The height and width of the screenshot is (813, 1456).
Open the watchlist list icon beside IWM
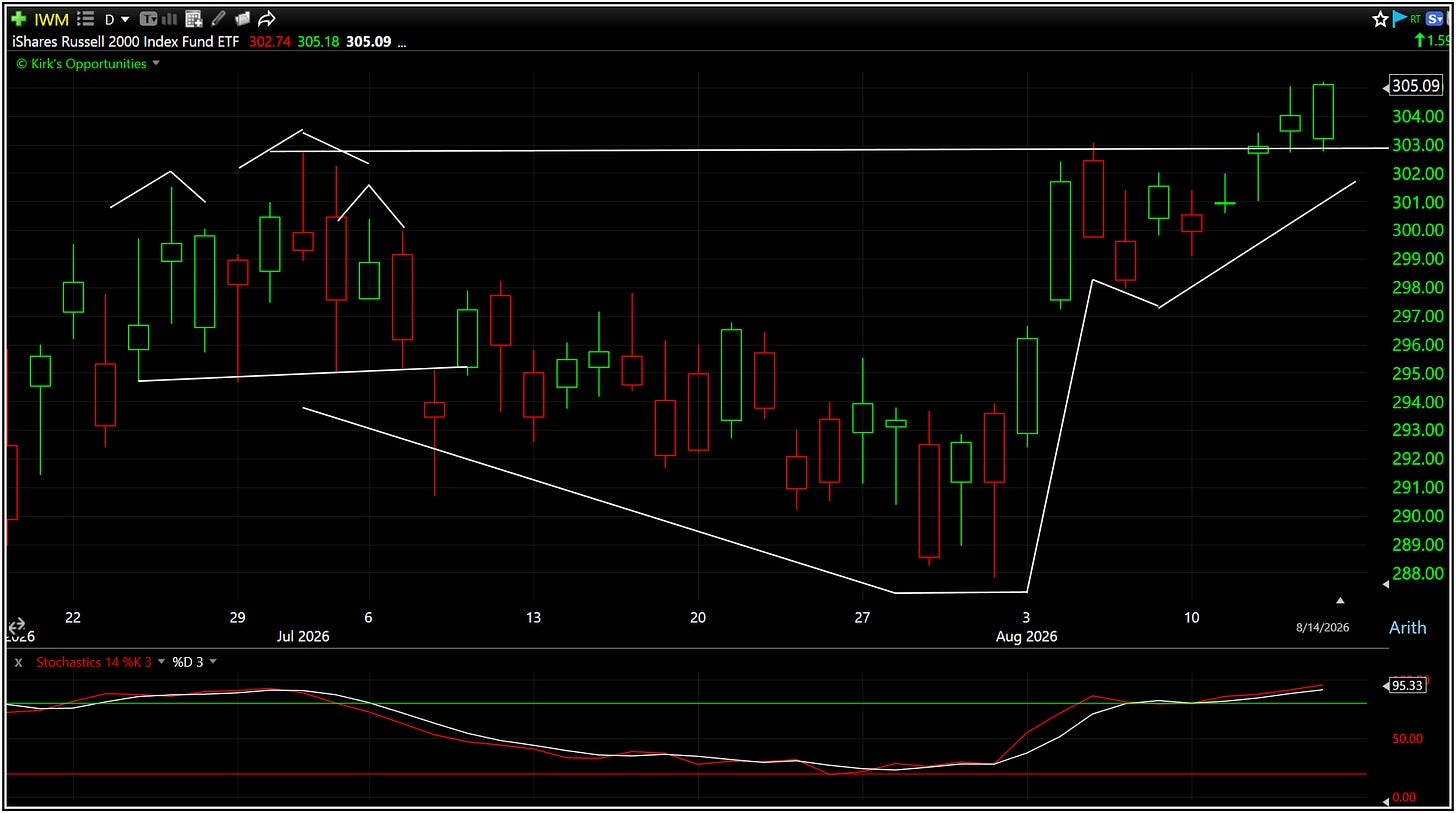[x=86, y=19]
